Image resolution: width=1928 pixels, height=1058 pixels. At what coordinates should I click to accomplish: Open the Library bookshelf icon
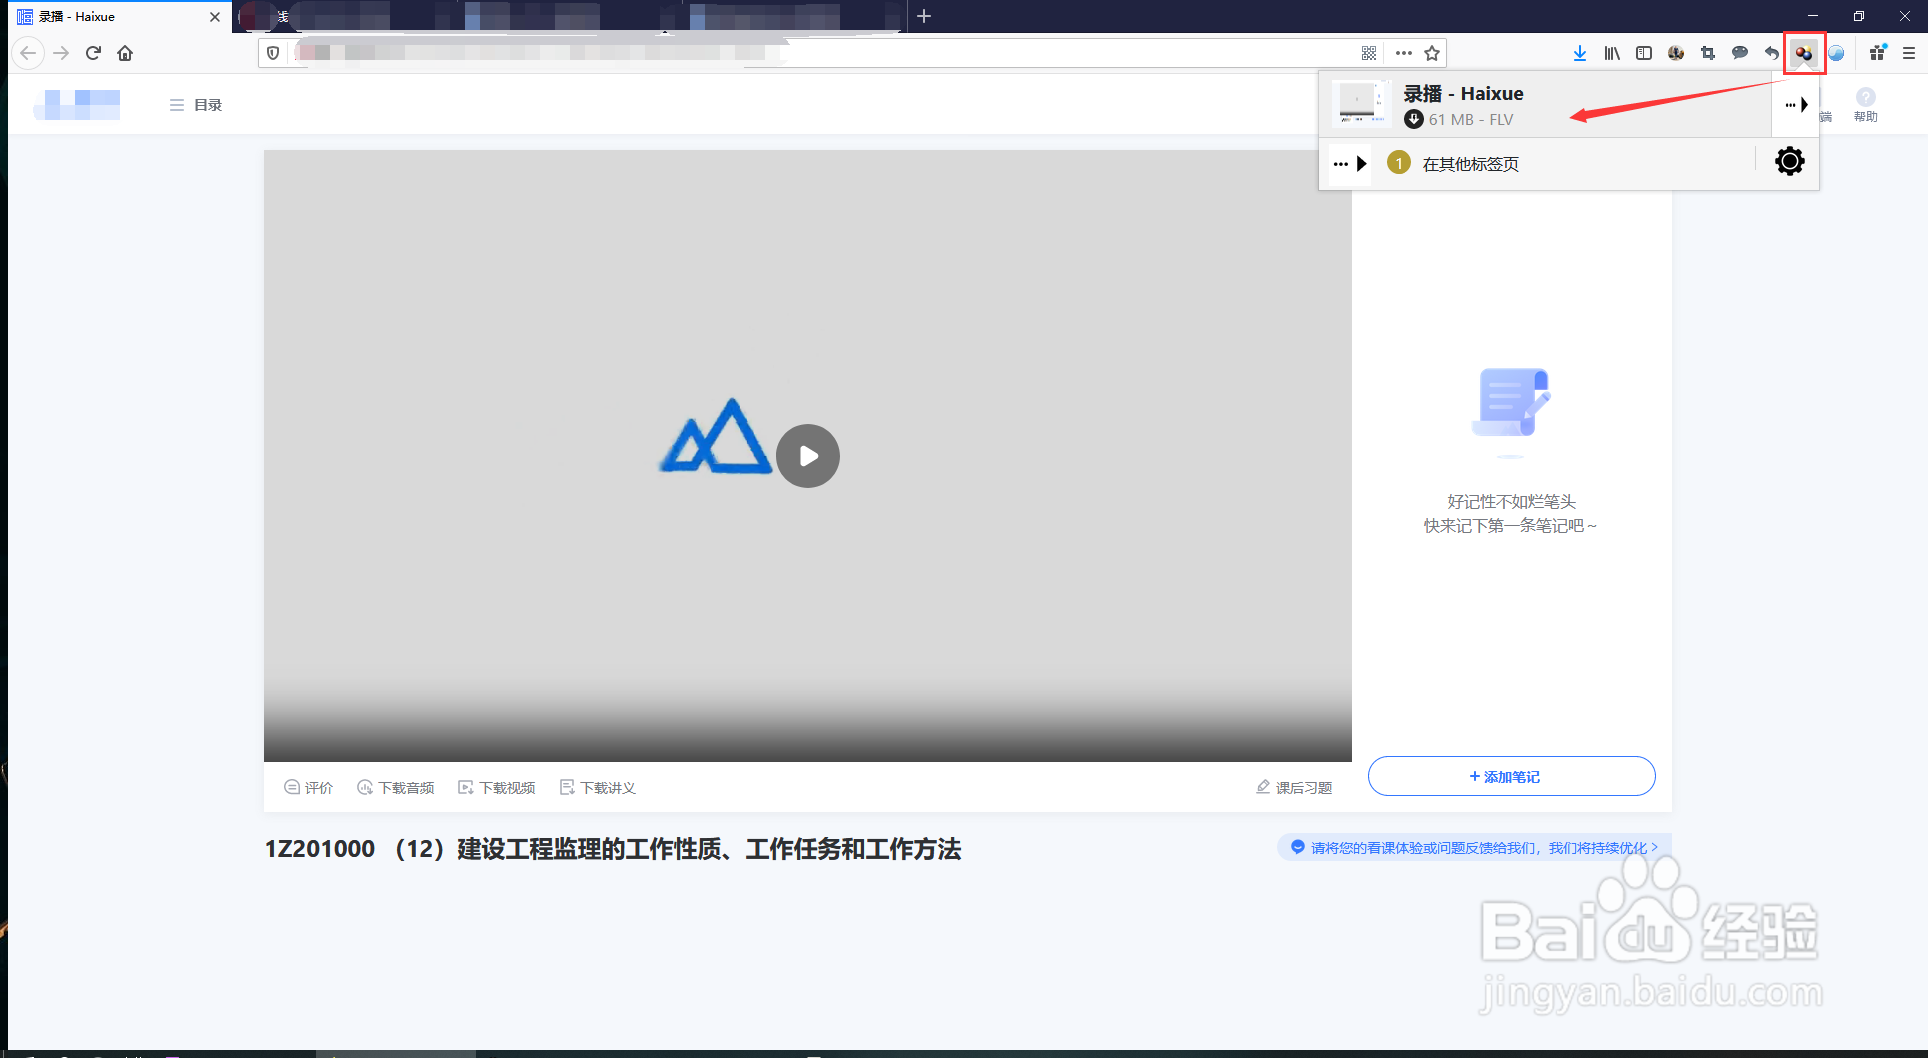[x=1612, y=53]
